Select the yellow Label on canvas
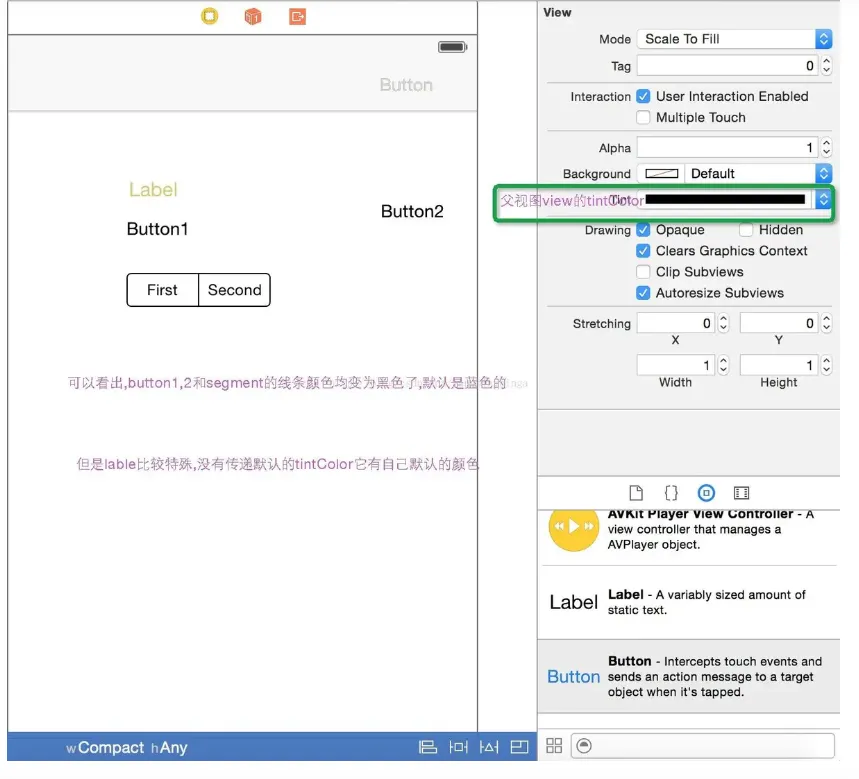Viewport: 859px width, 779px height. pos(153,190)
